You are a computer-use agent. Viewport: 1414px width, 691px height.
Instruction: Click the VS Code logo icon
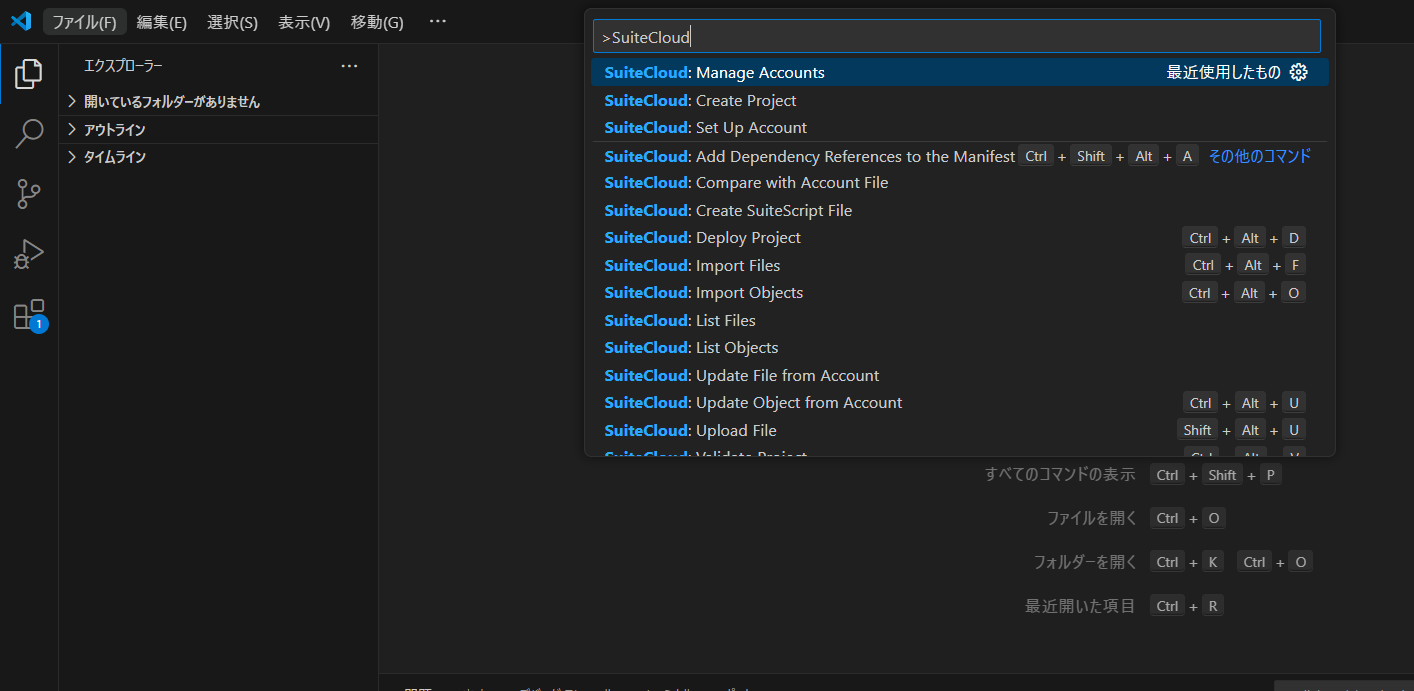21,21
